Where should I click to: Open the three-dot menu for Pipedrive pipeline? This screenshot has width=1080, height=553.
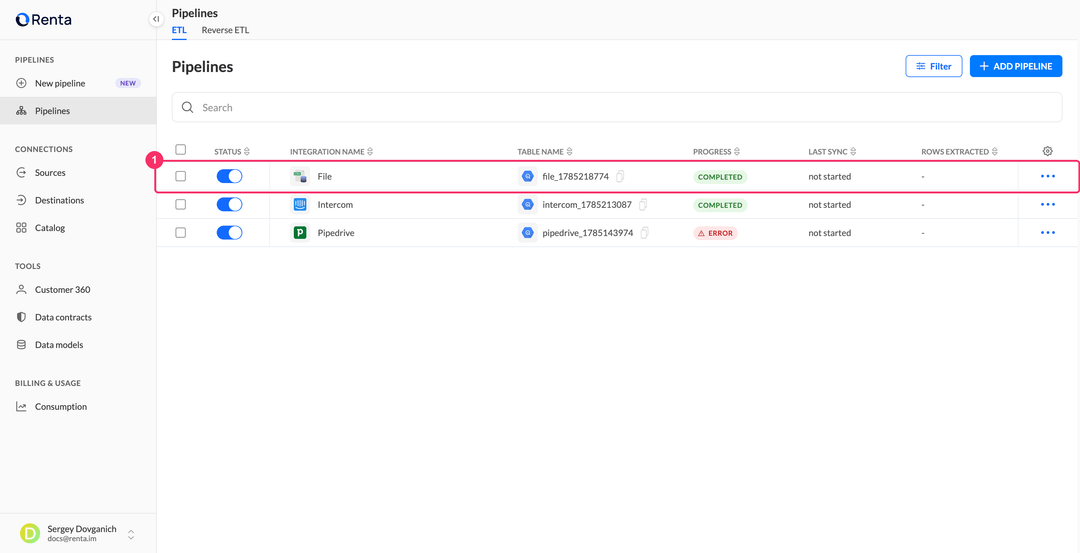point(1048,233)
